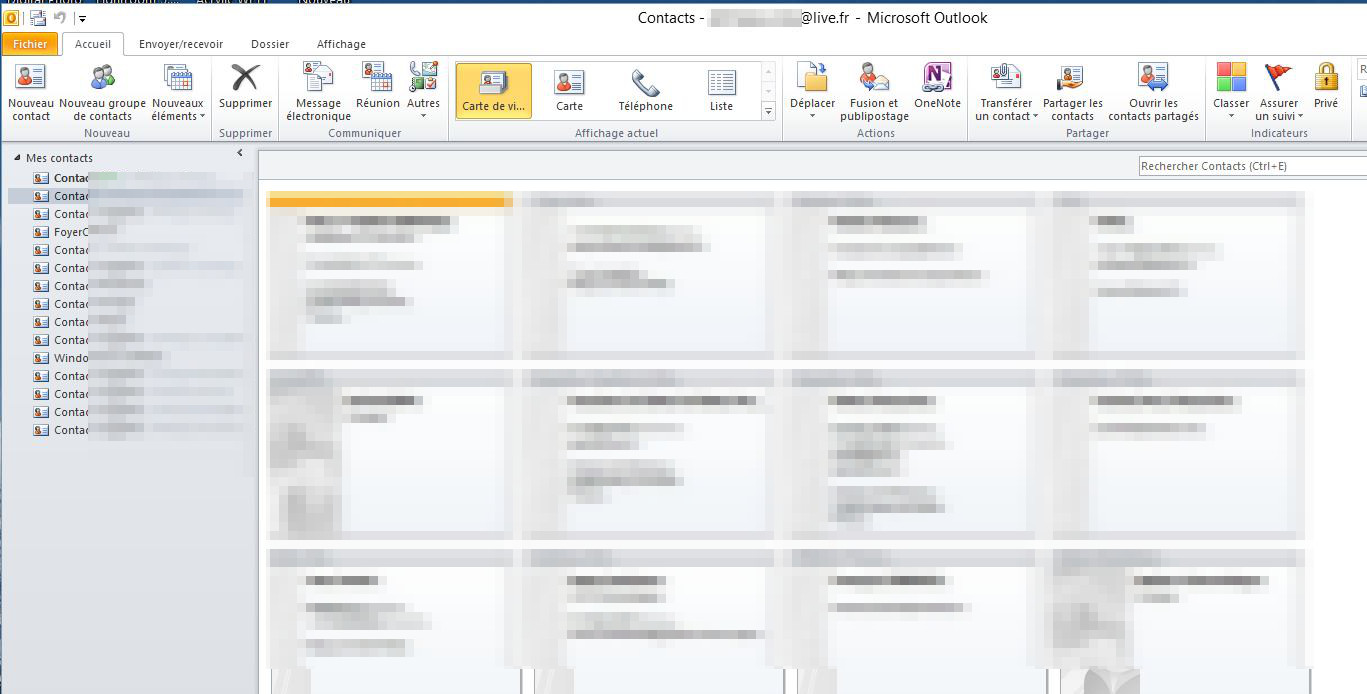Click the Send/Receive quick access icon
This screenshot has width=1367, height=694.
click(38, 18)
